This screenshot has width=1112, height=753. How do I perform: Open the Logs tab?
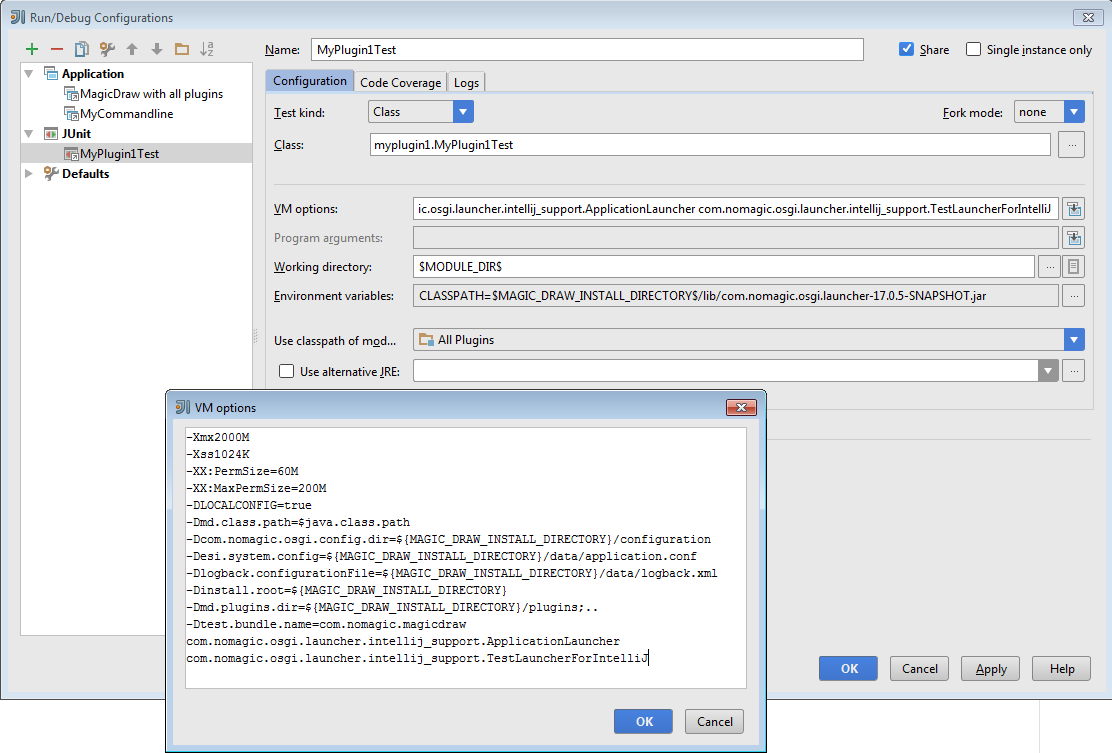click(466, 83)
